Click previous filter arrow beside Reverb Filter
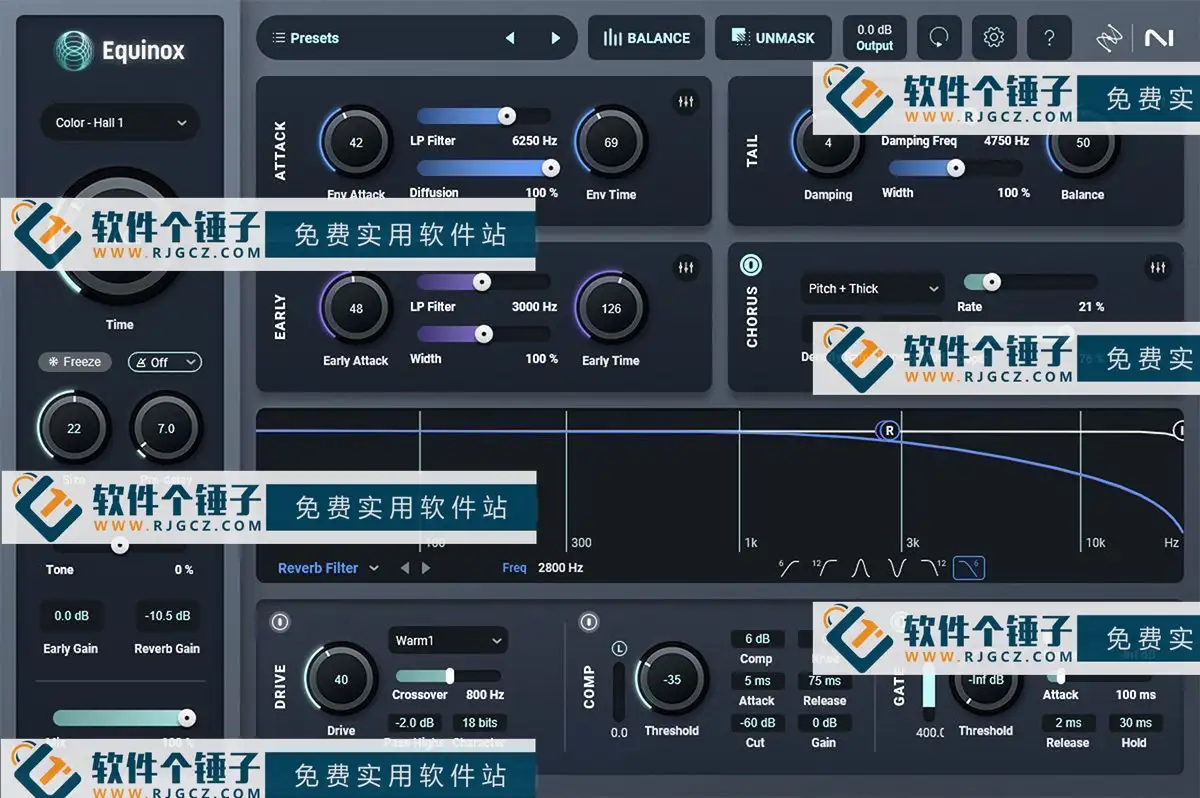Screen dimensions: 1200x798 [405, 568]
